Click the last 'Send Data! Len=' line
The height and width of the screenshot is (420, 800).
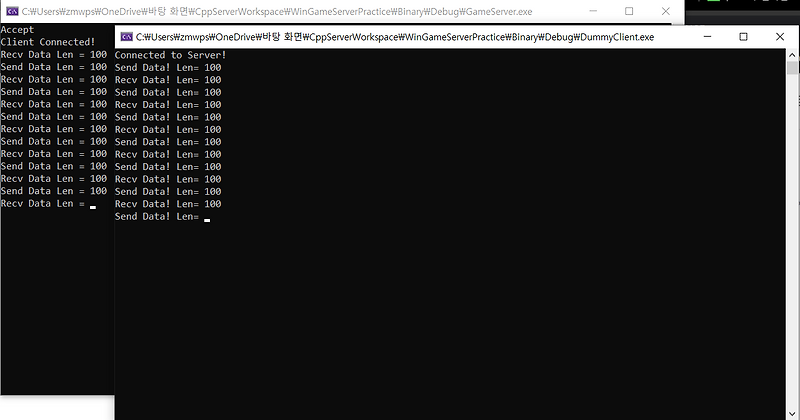157,216
